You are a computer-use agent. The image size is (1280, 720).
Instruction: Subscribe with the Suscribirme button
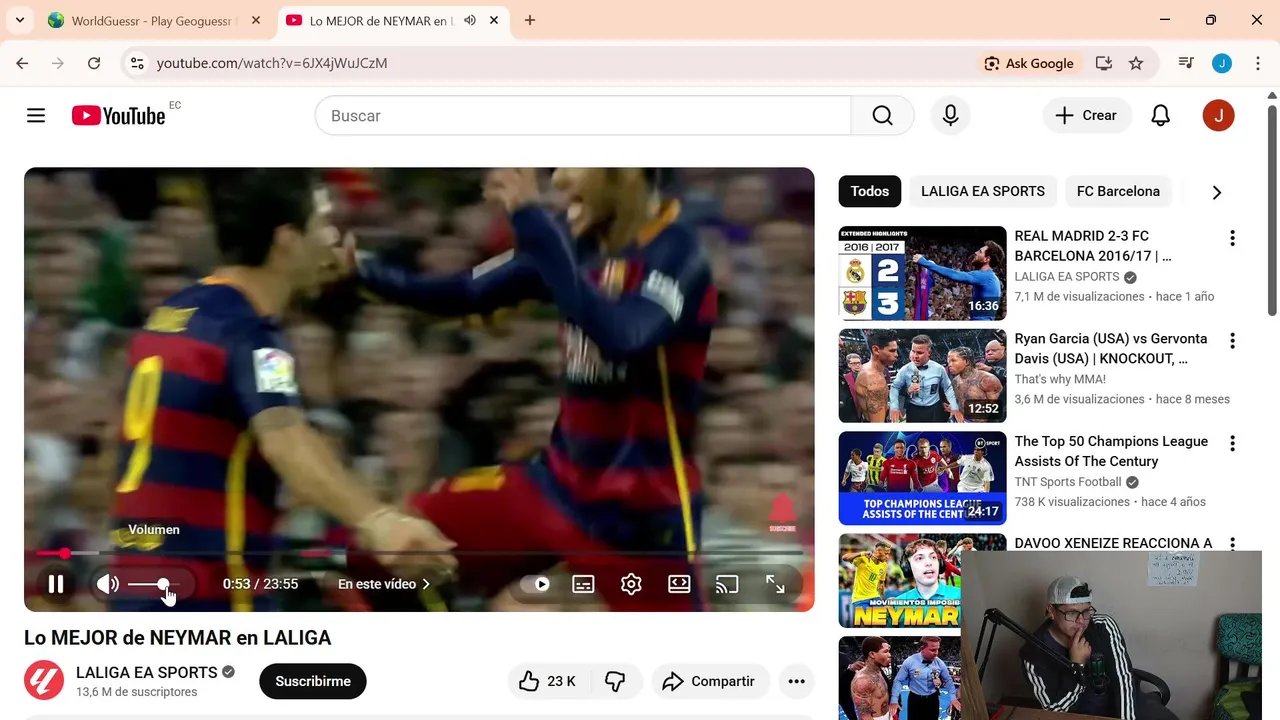point(313,681)
